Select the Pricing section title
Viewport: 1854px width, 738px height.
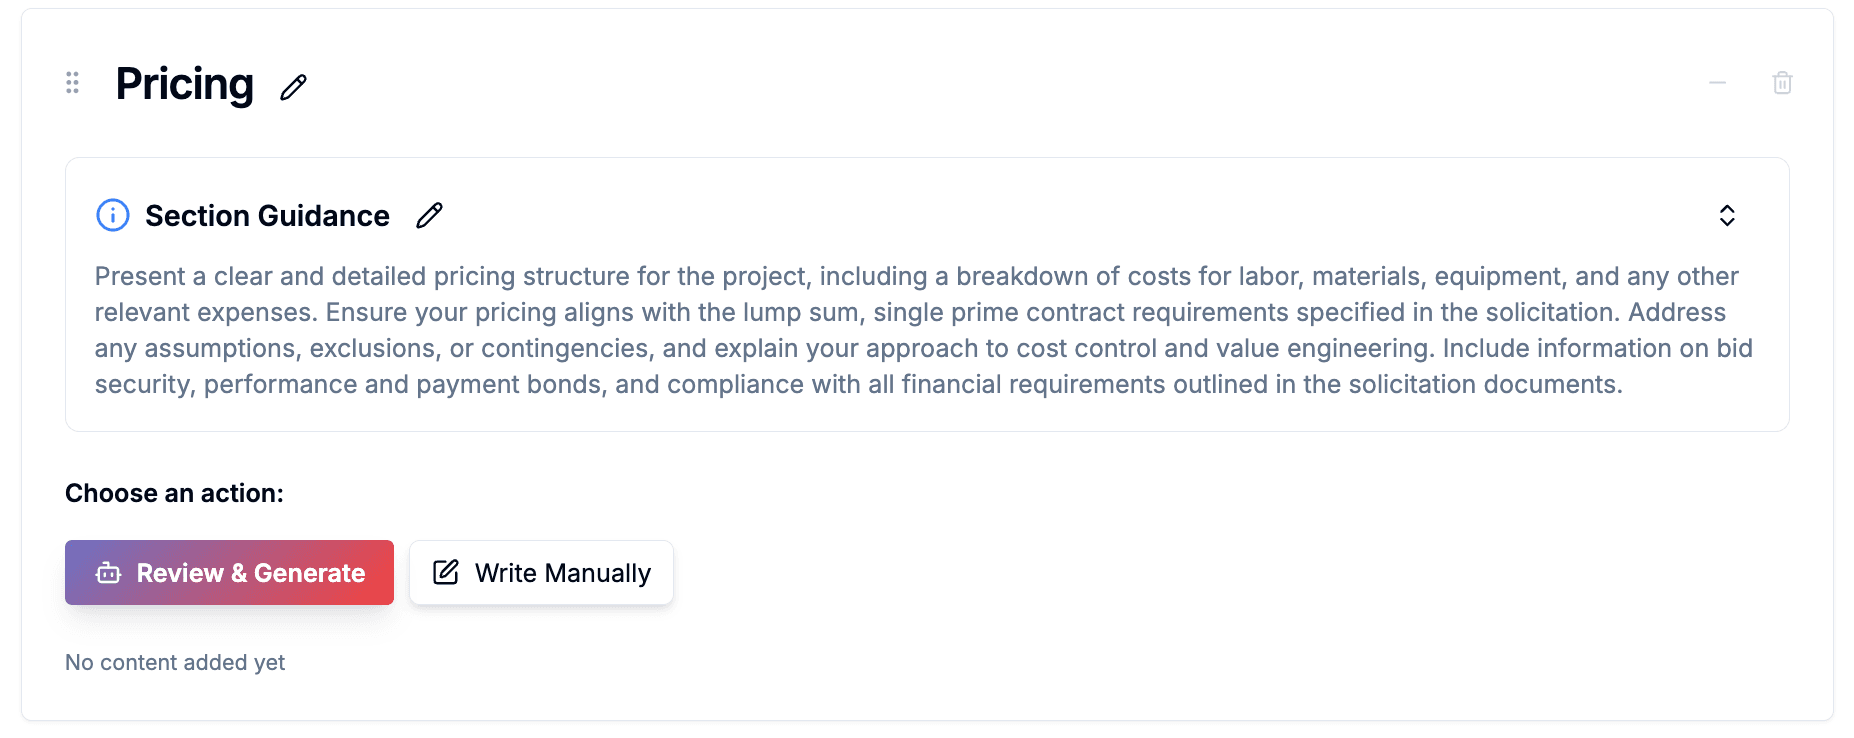pyautogui.click(x=185, y=84)
